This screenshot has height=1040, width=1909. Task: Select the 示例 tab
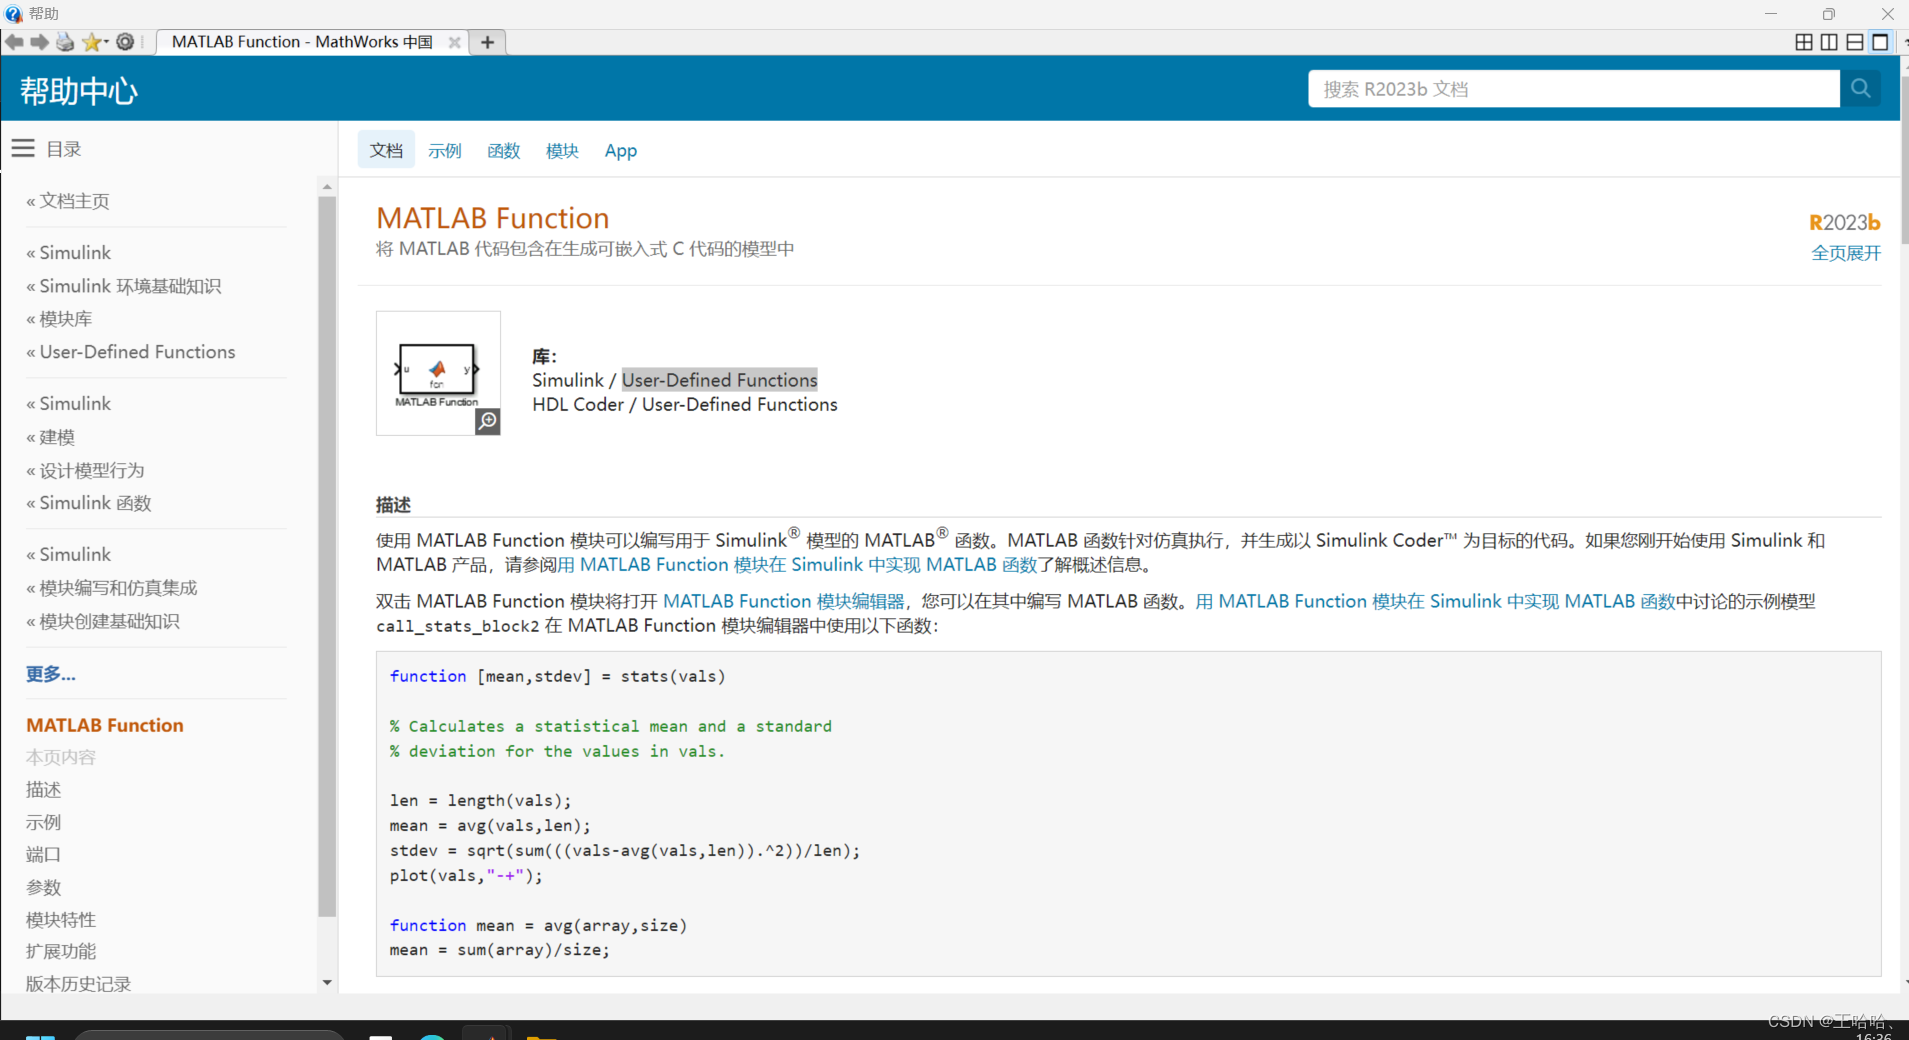(x=445, y=150)
